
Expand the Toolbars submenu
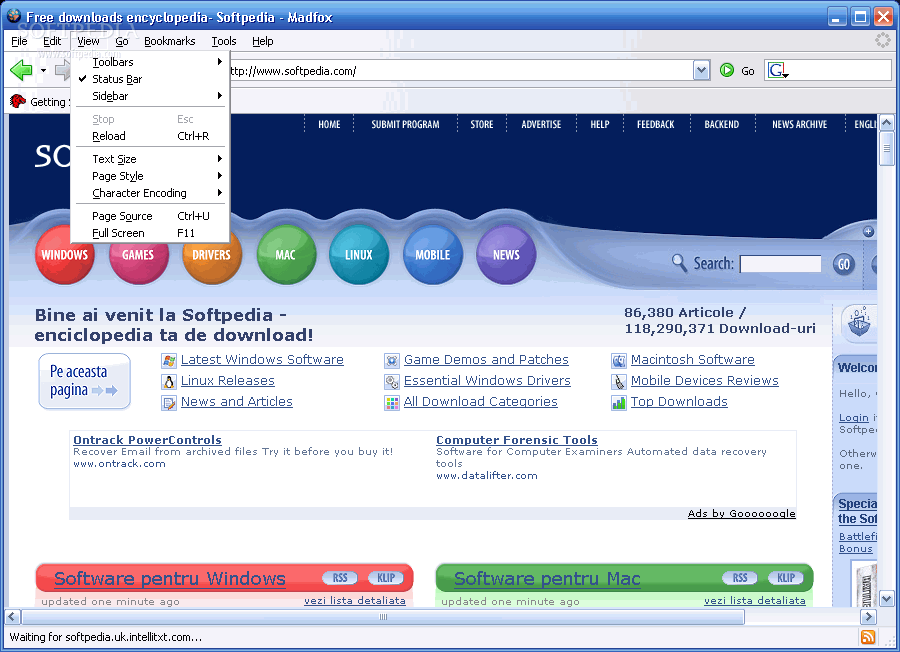150,62
